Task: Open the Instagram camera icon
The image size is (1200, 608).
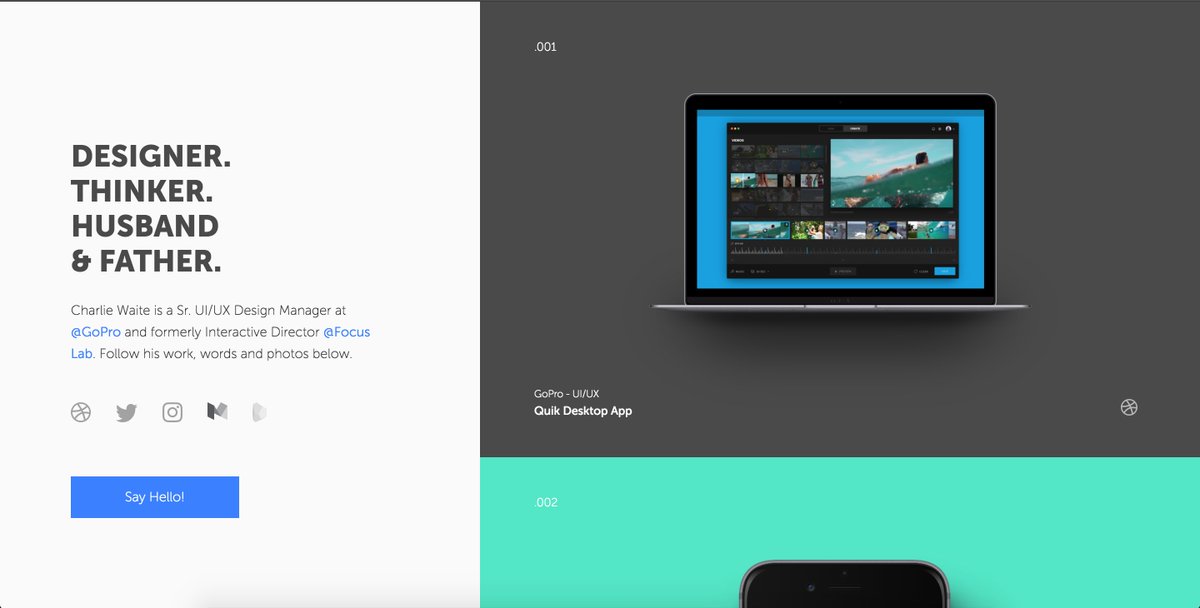Action: pyautogui.click(x=172, y=412)
